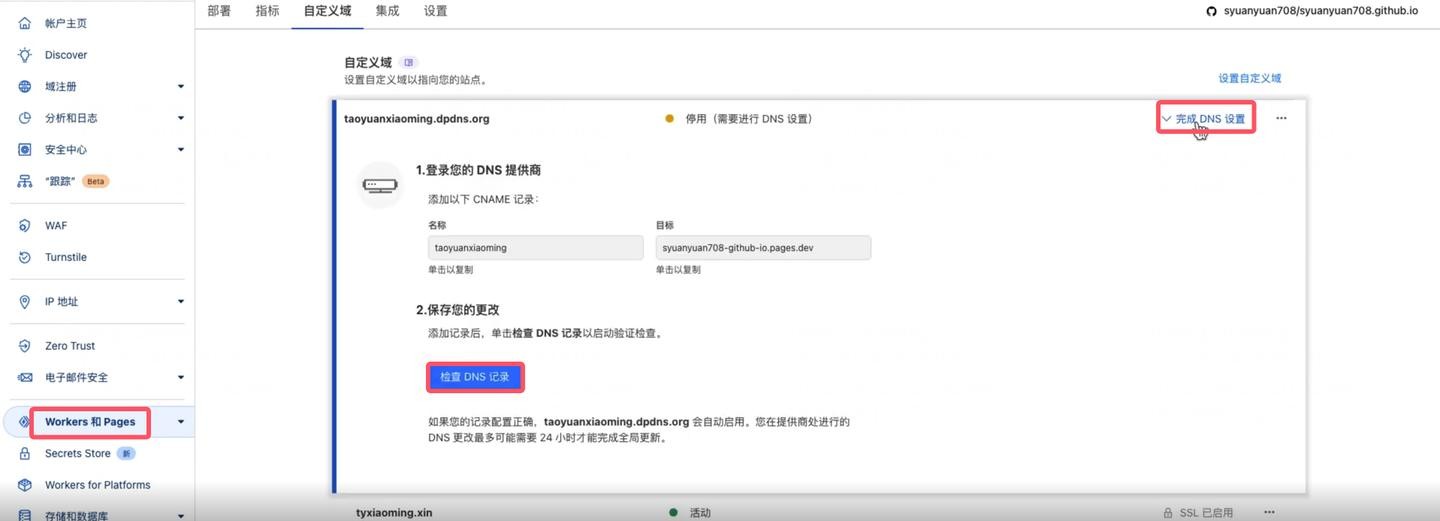Copy the 目标 field pages.dev value
This screenshot has height=521, width=1440.
click(x=763, y=248)
